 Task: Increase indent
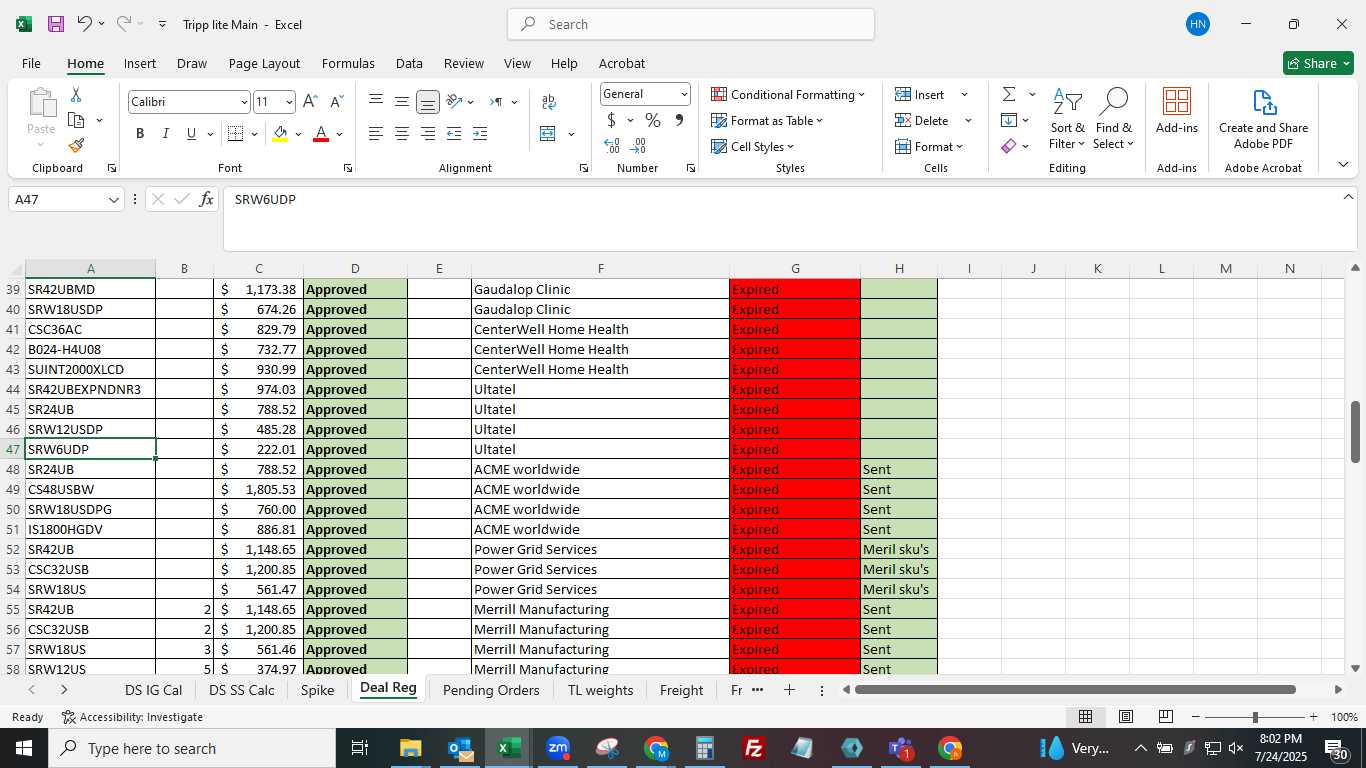pos(480,134)
